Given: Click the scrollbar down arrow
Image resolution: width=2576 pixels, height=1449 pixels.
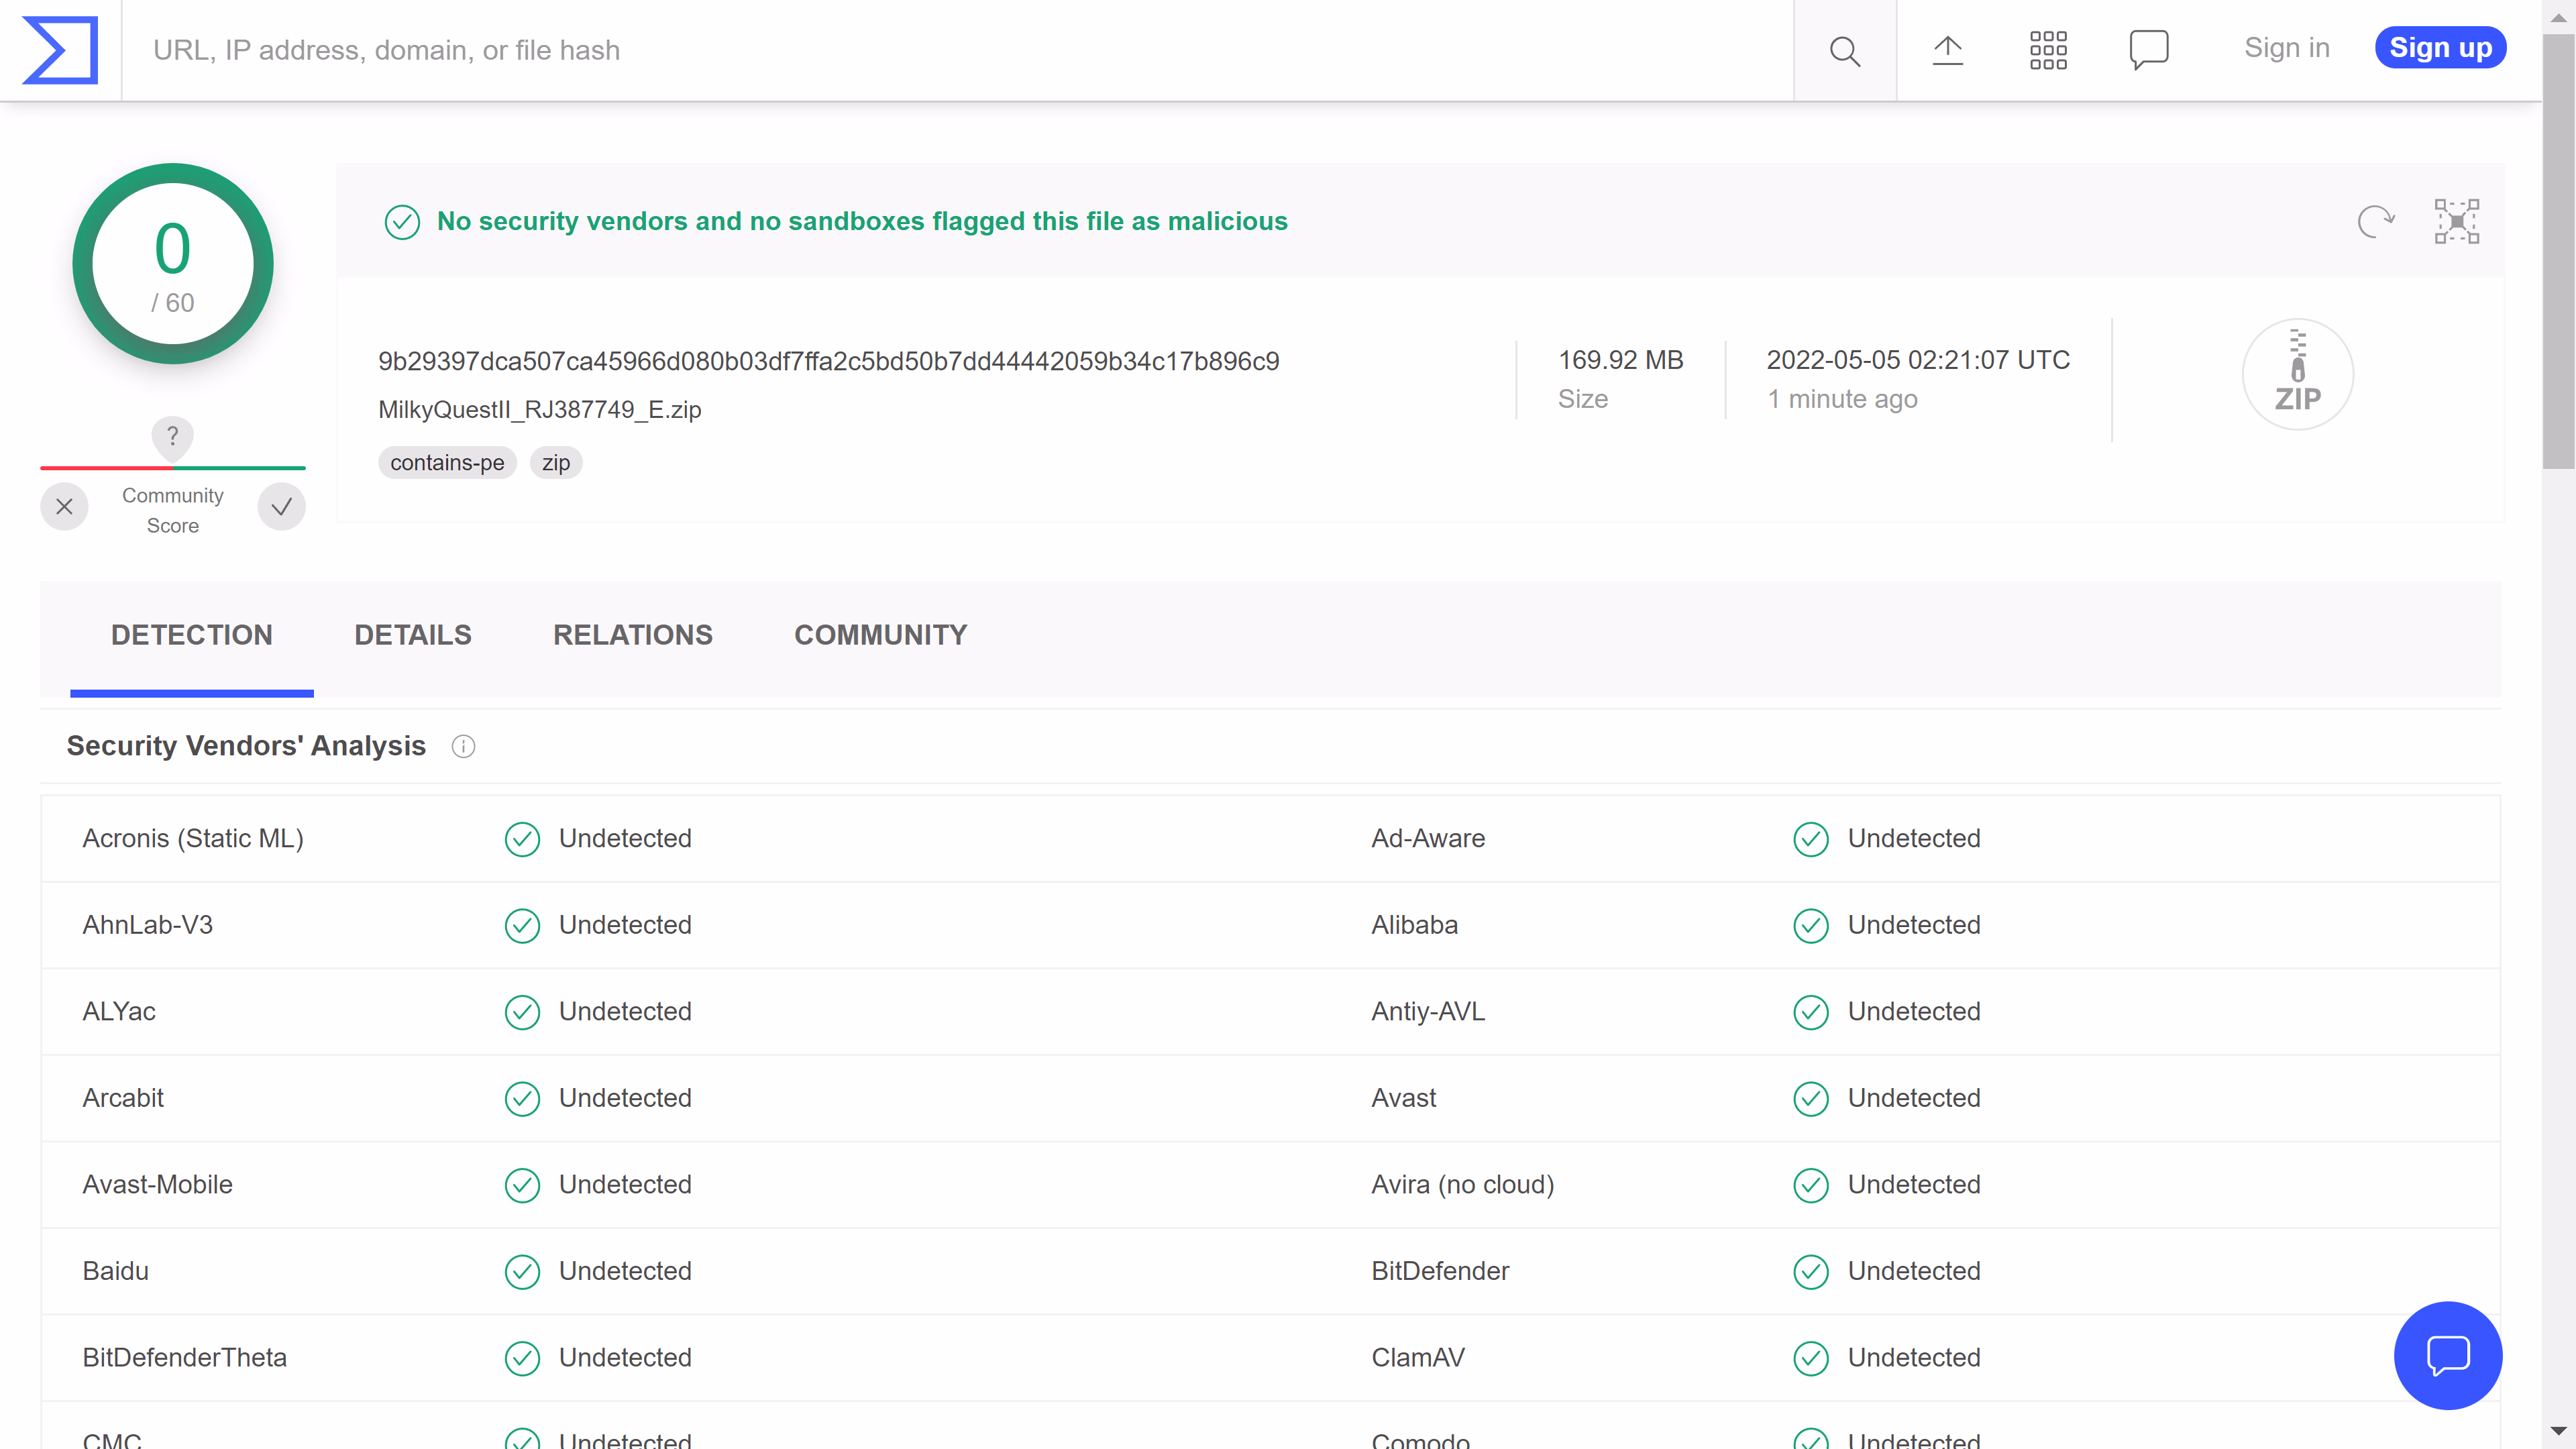Looking at the screenshot, I should 2559,1432.
